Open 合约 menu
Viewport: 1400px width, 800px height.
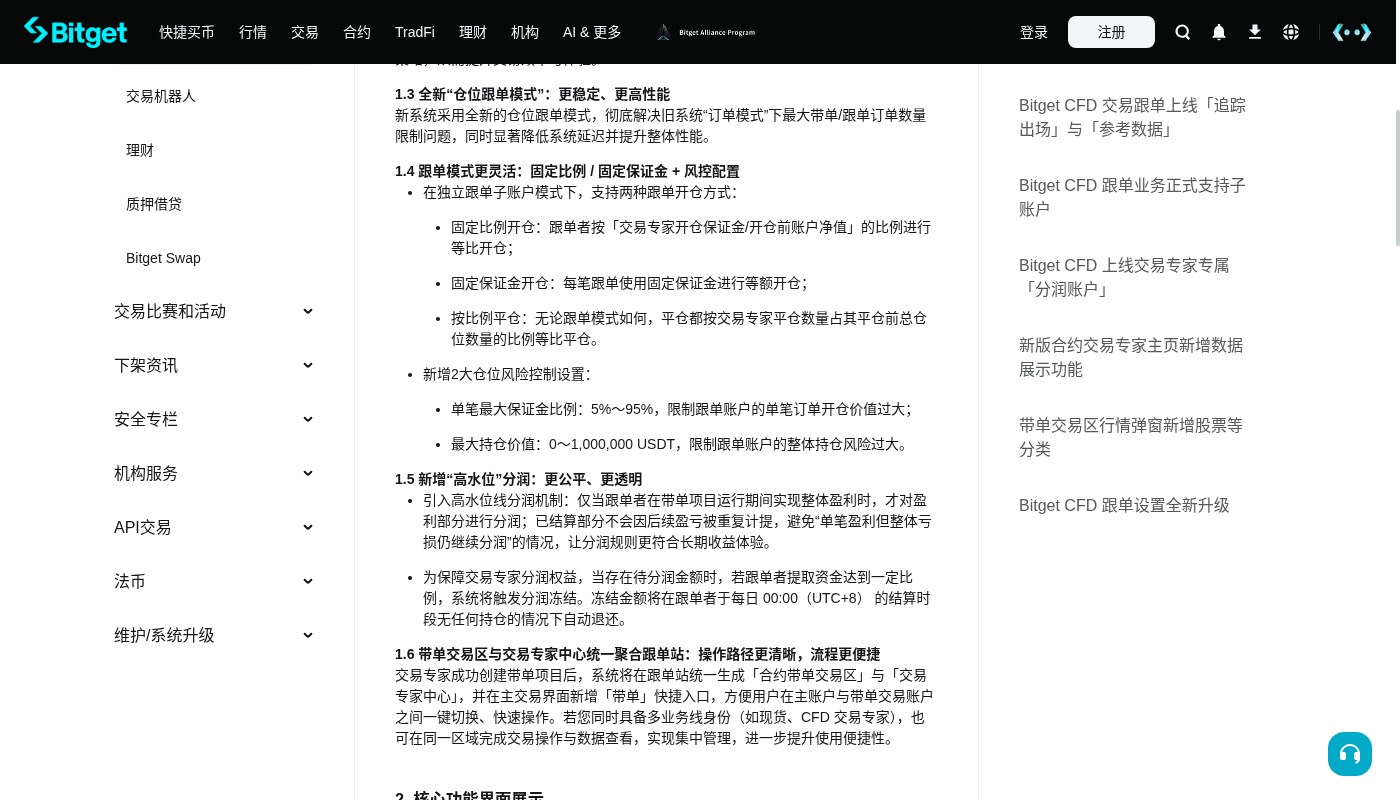tap(357, 32)
